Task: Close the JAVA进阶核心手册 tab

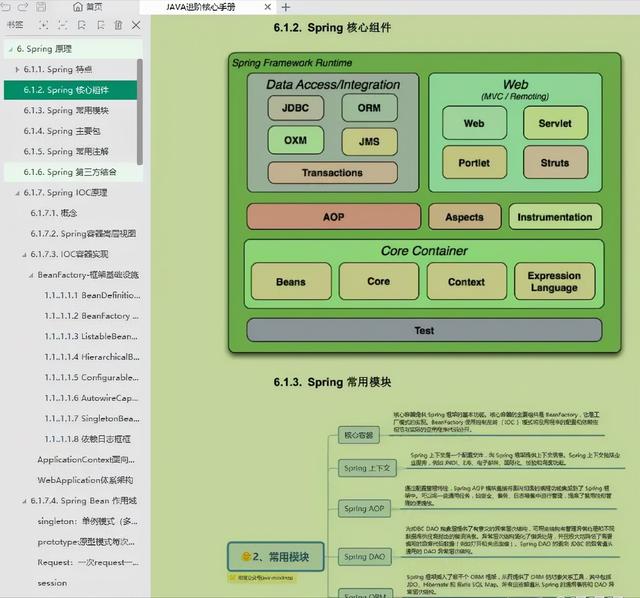Action: (x=268, y=7)
